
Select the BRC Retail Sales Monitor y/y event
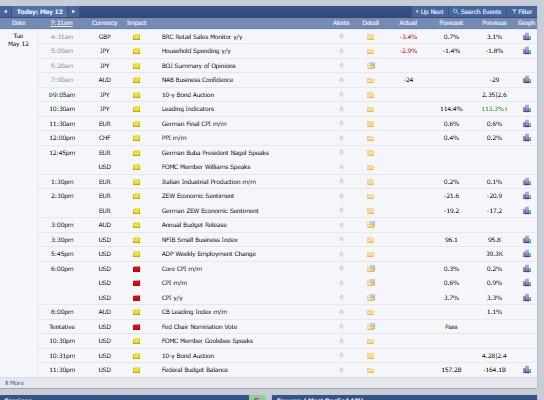tap(202, 37)
